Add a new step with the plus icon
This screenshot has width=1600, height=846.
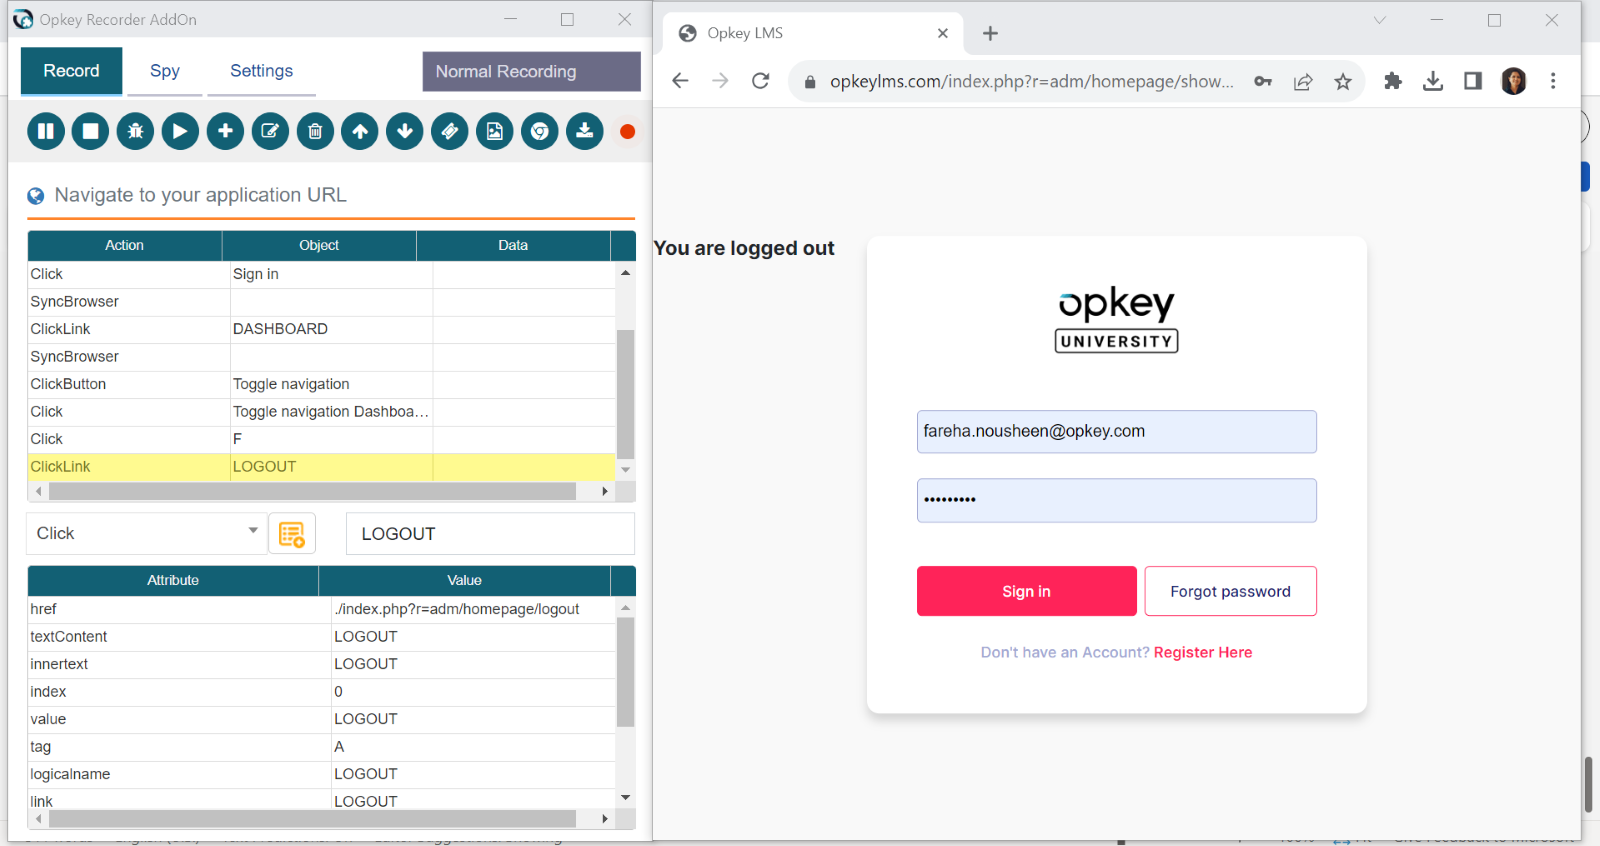[x=225, y=131]
